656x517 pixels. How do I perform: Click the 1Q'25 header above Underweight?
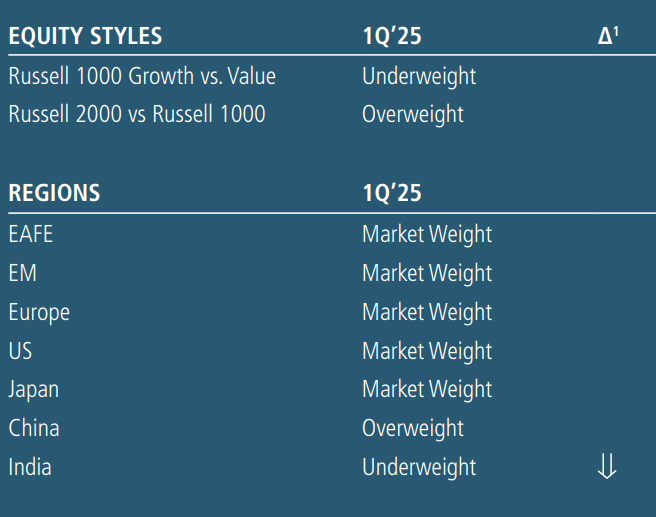coord(392,37)
